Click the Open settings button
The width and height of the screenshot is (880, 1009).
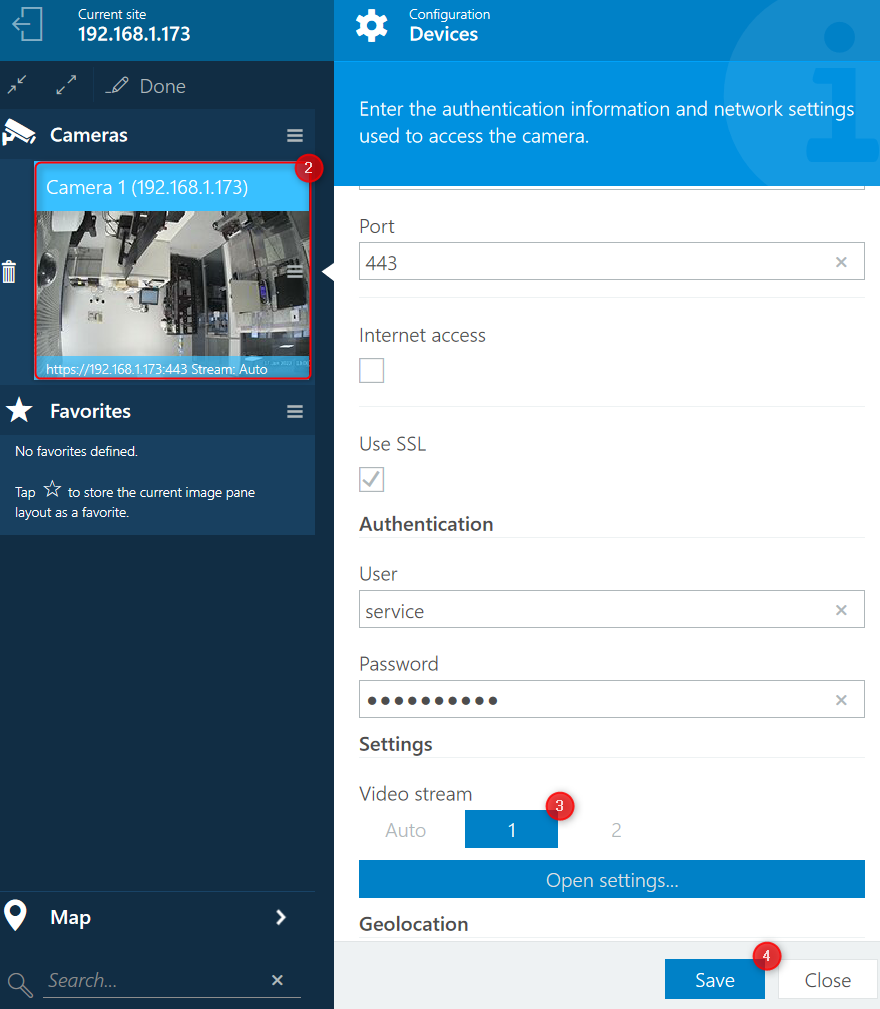point(612,879)
